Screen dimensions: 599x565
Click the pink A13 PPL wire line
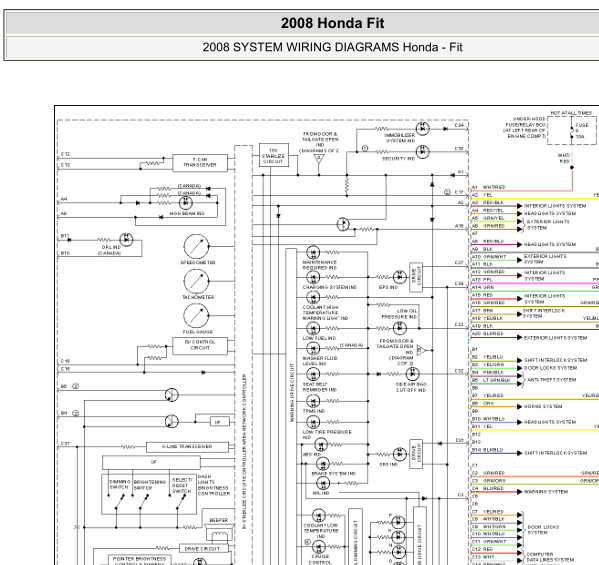535,283
